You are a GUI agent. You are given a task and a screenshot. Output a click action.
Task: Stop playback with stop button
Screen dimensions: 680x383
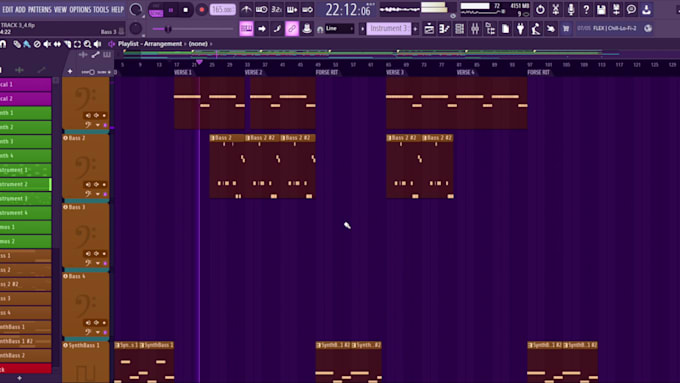click(x=186, y=10)
